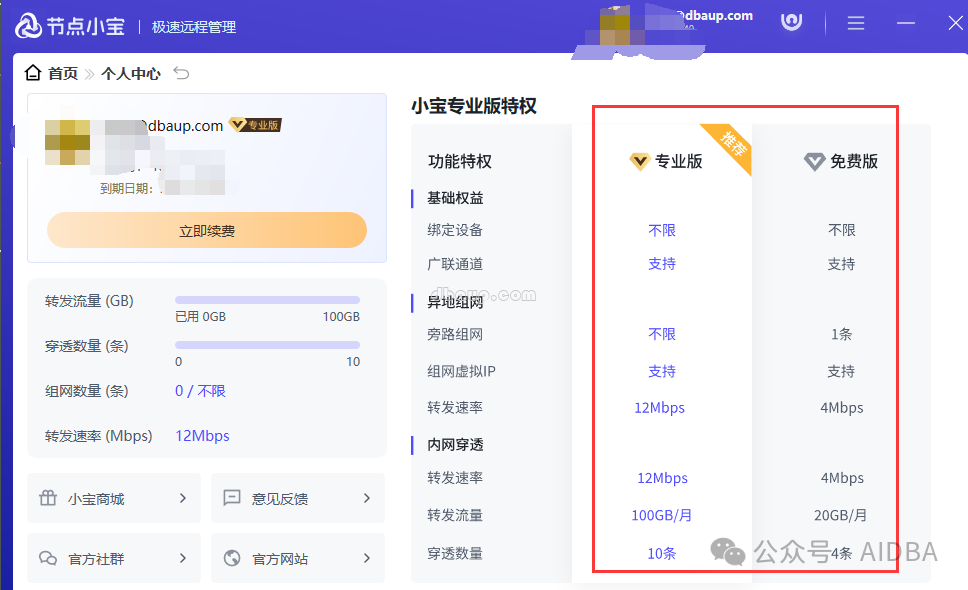Click the 节点小宝 logo icon
Viewport: 968px width, 590px height.
click(28, 26)
